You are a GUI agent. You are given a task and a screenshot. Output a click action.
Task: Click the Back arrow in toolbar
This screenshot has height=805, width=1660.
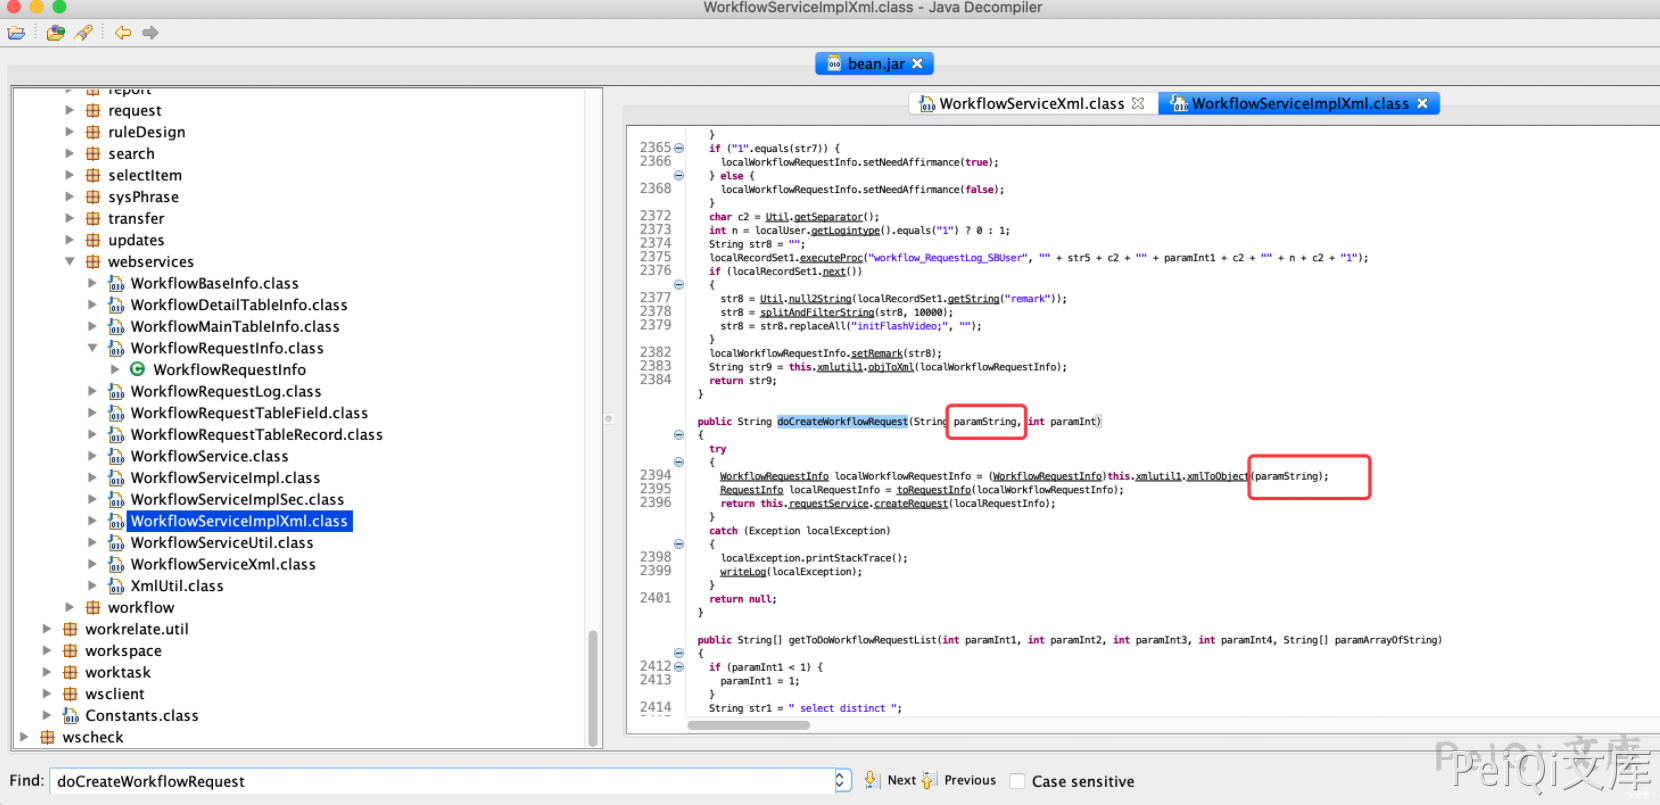click(123, 33)
